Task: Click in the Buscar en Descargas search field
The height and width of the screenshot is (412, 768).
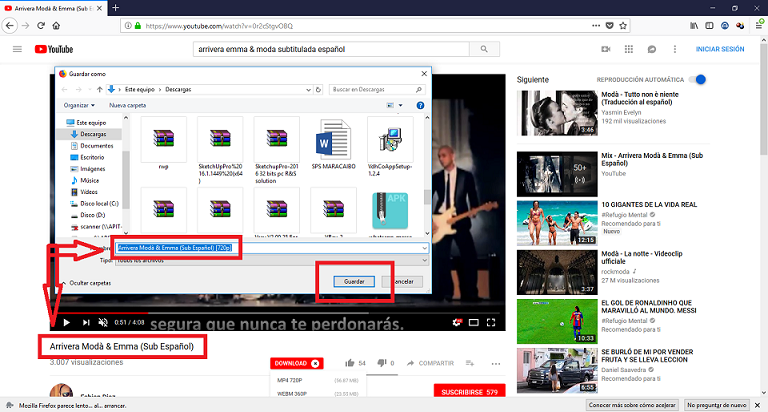Action: coord(376,90)
